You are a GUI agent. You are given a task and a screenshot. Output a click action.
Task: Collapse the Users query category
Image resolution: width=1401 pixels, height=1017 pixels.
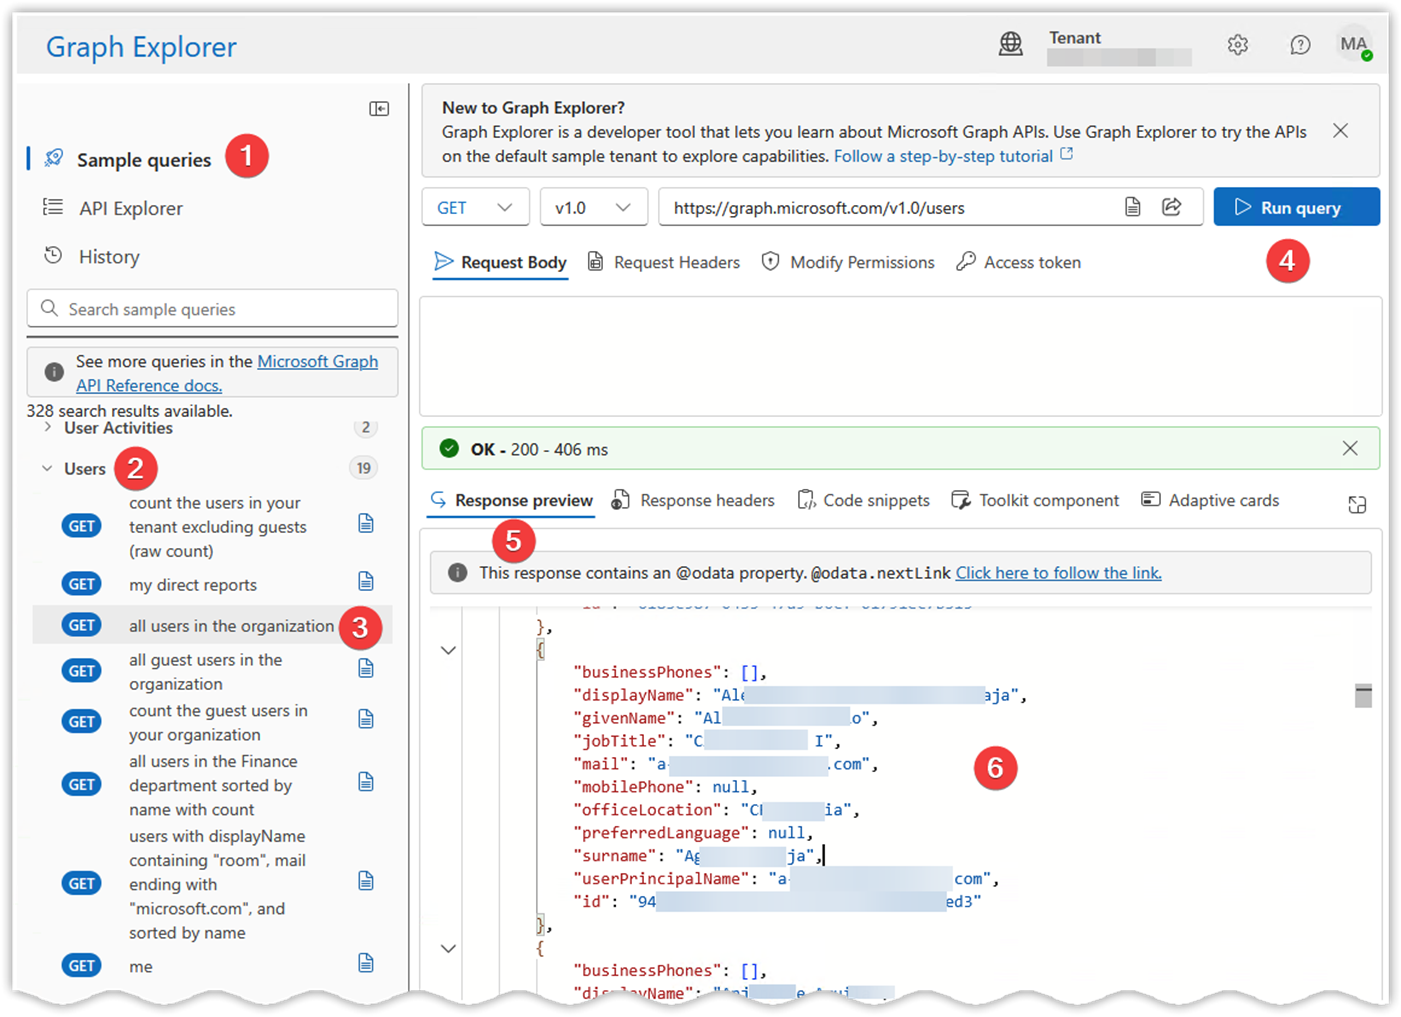46,468
